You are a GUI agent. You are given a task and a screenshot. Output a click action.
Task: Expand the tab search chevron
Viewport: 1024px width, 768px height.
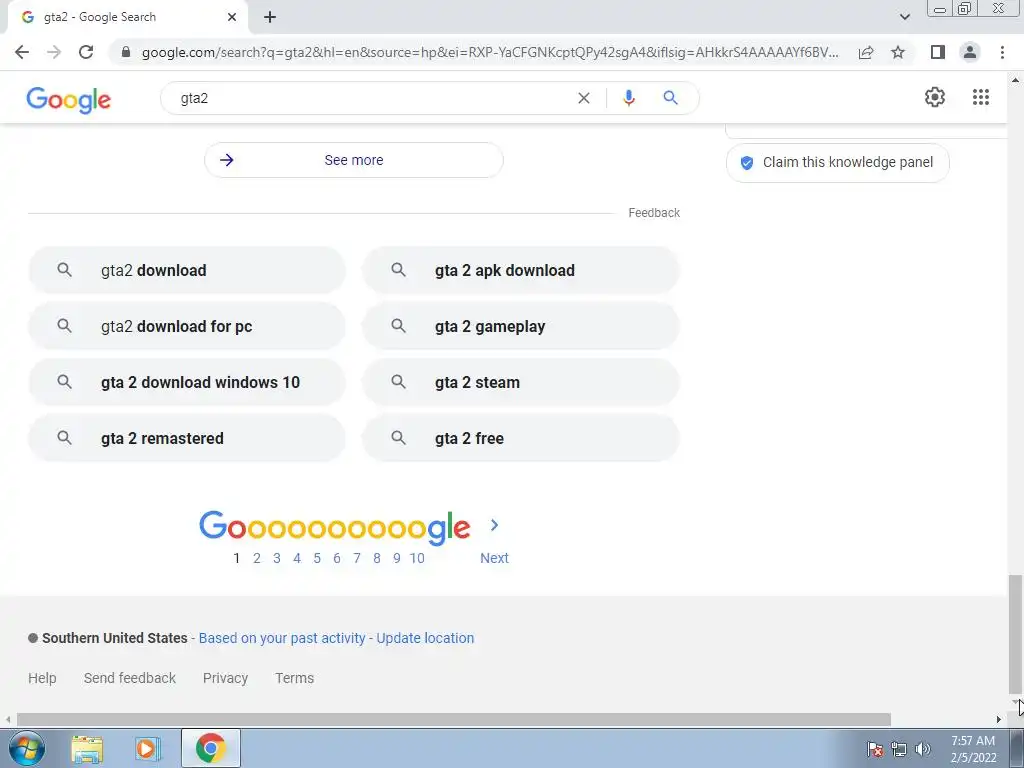(904, 18)
